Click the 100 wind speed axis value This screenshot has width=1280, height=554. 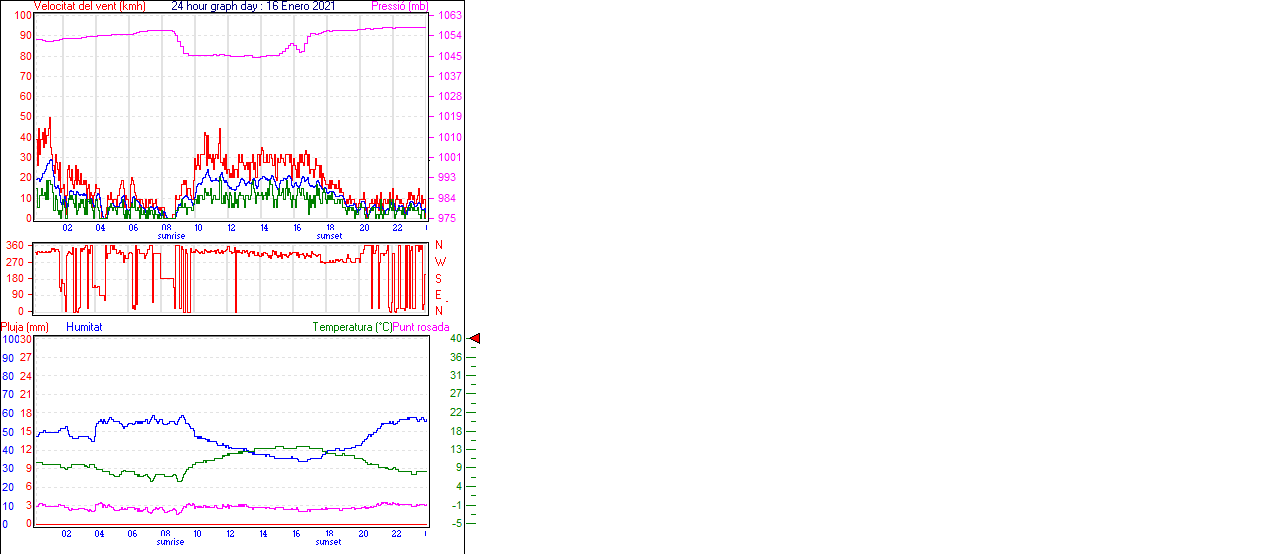point(20,16)
